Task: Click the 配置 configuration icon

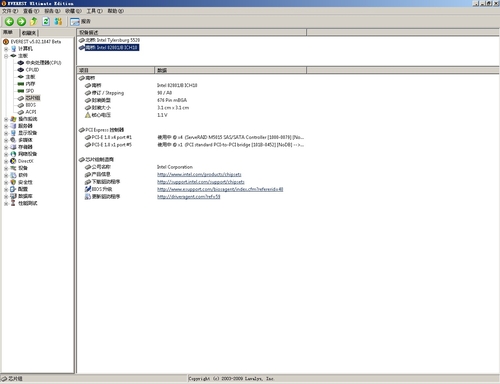Action: point(13,189)
